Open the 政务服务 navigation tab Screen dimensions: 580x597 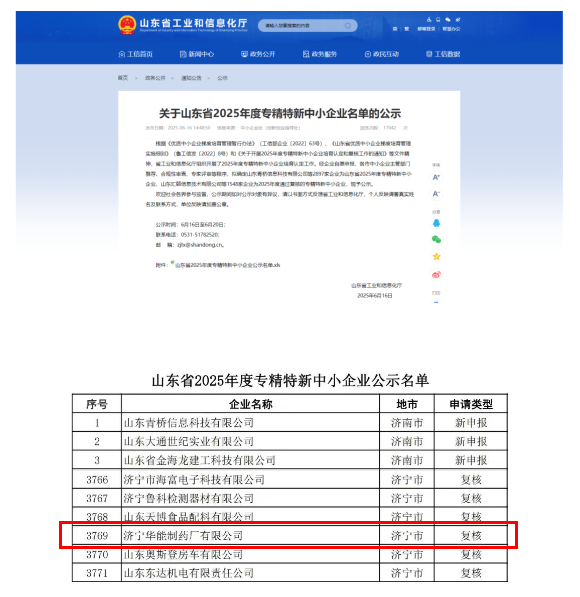[x=320, y=54]
